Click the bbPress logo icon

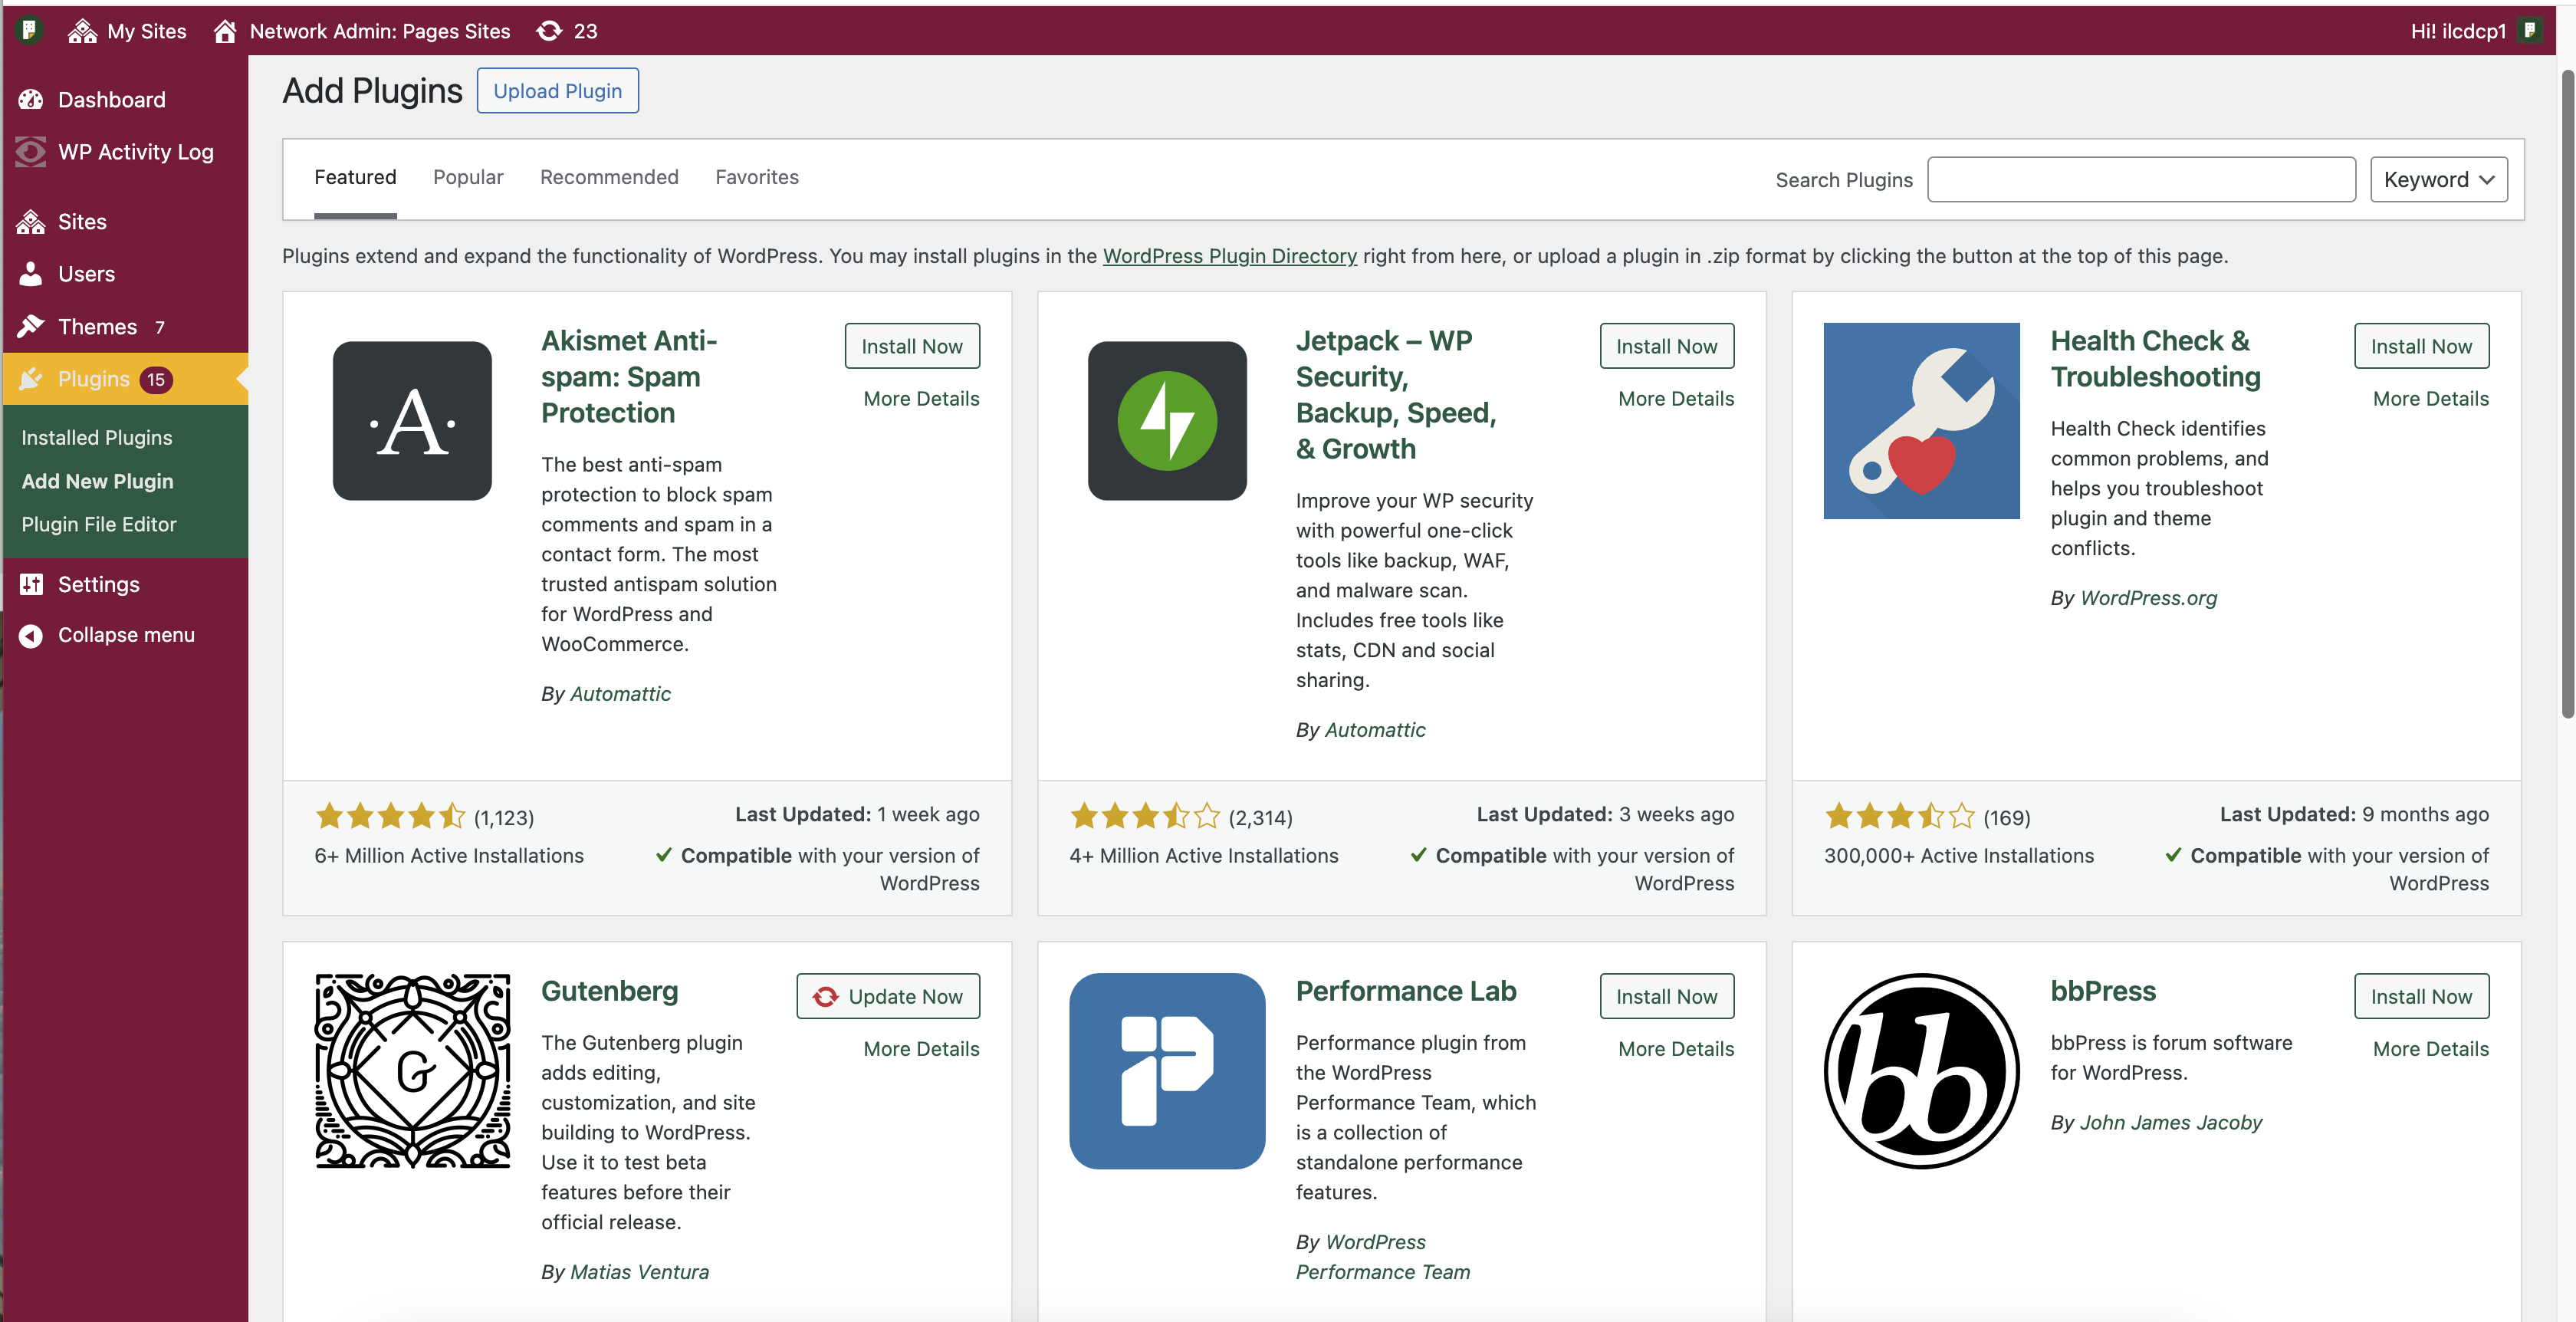point(1921,1071)
